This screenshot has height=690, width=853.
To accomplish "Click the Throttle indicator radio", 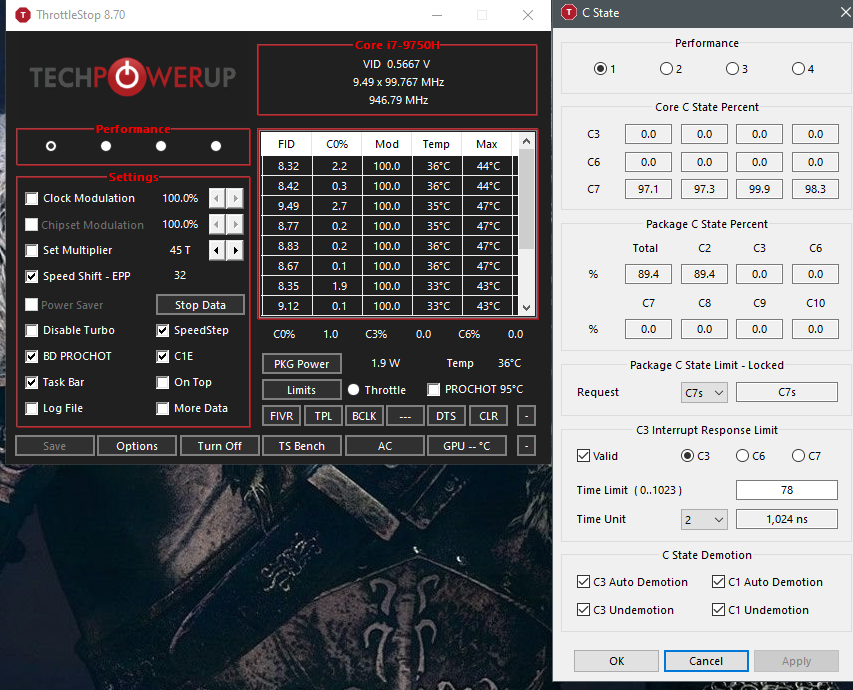I will [x=353, y=390].
